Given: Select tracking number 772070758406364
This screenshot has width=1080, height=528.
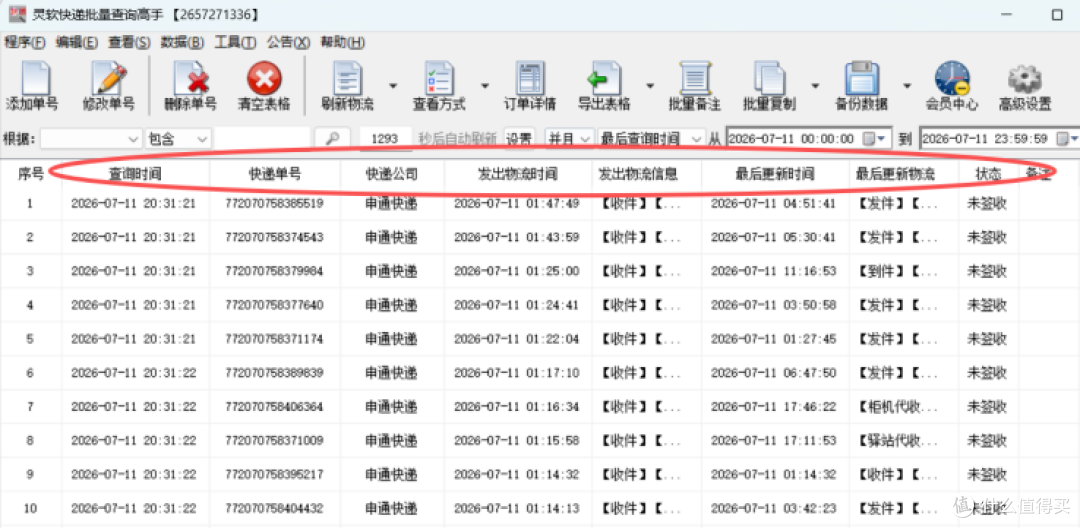Looking at the screenshot, I should [274, 407].
